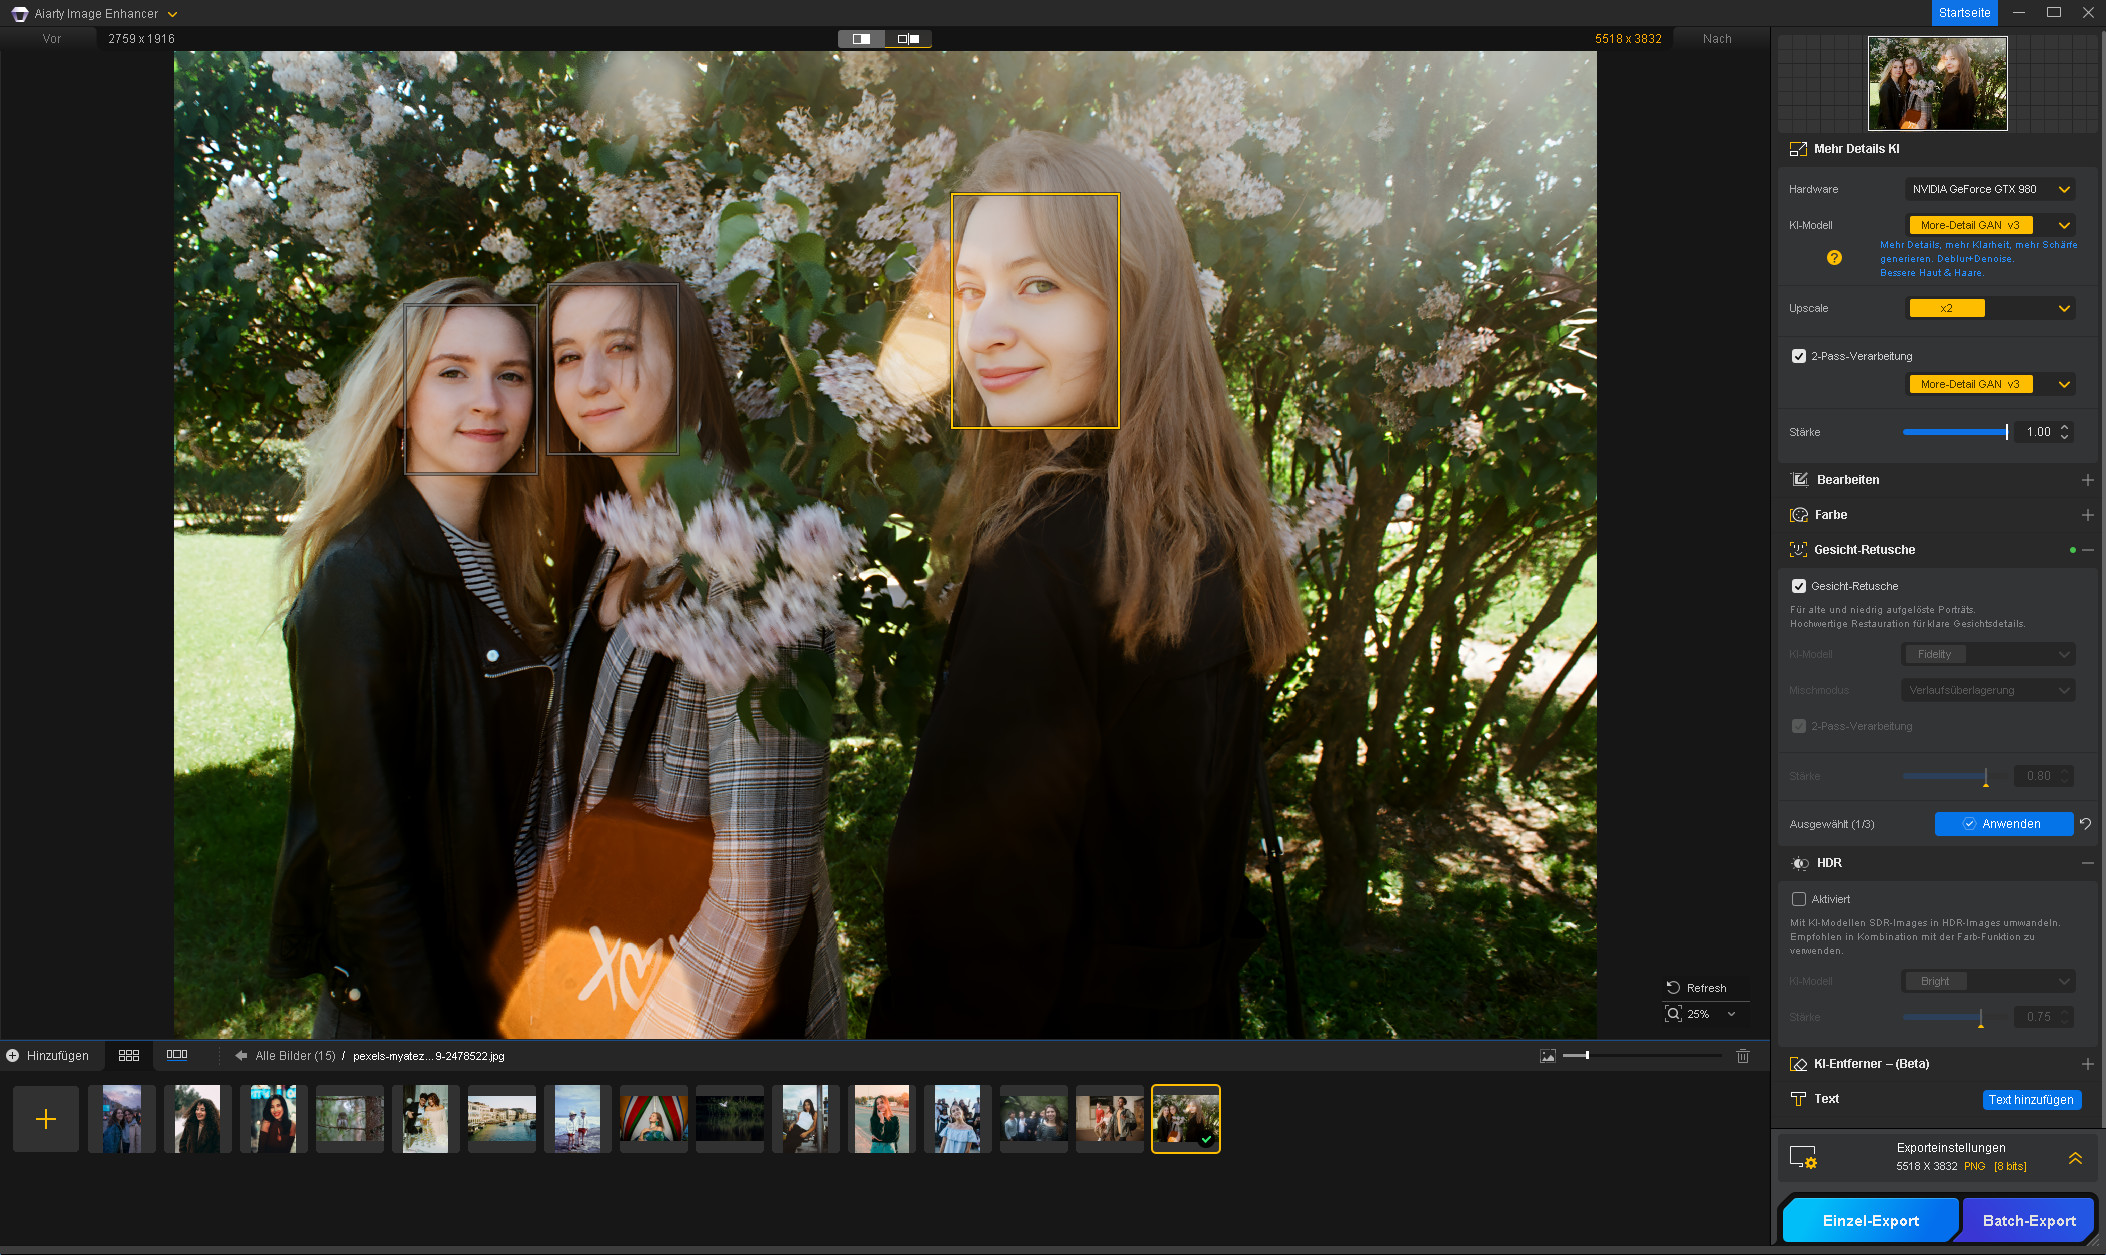Viewport: 2106px width, 1255px height.
Task: Open the 2-pass model dropdown
Action: click(x=1990, y=384)
